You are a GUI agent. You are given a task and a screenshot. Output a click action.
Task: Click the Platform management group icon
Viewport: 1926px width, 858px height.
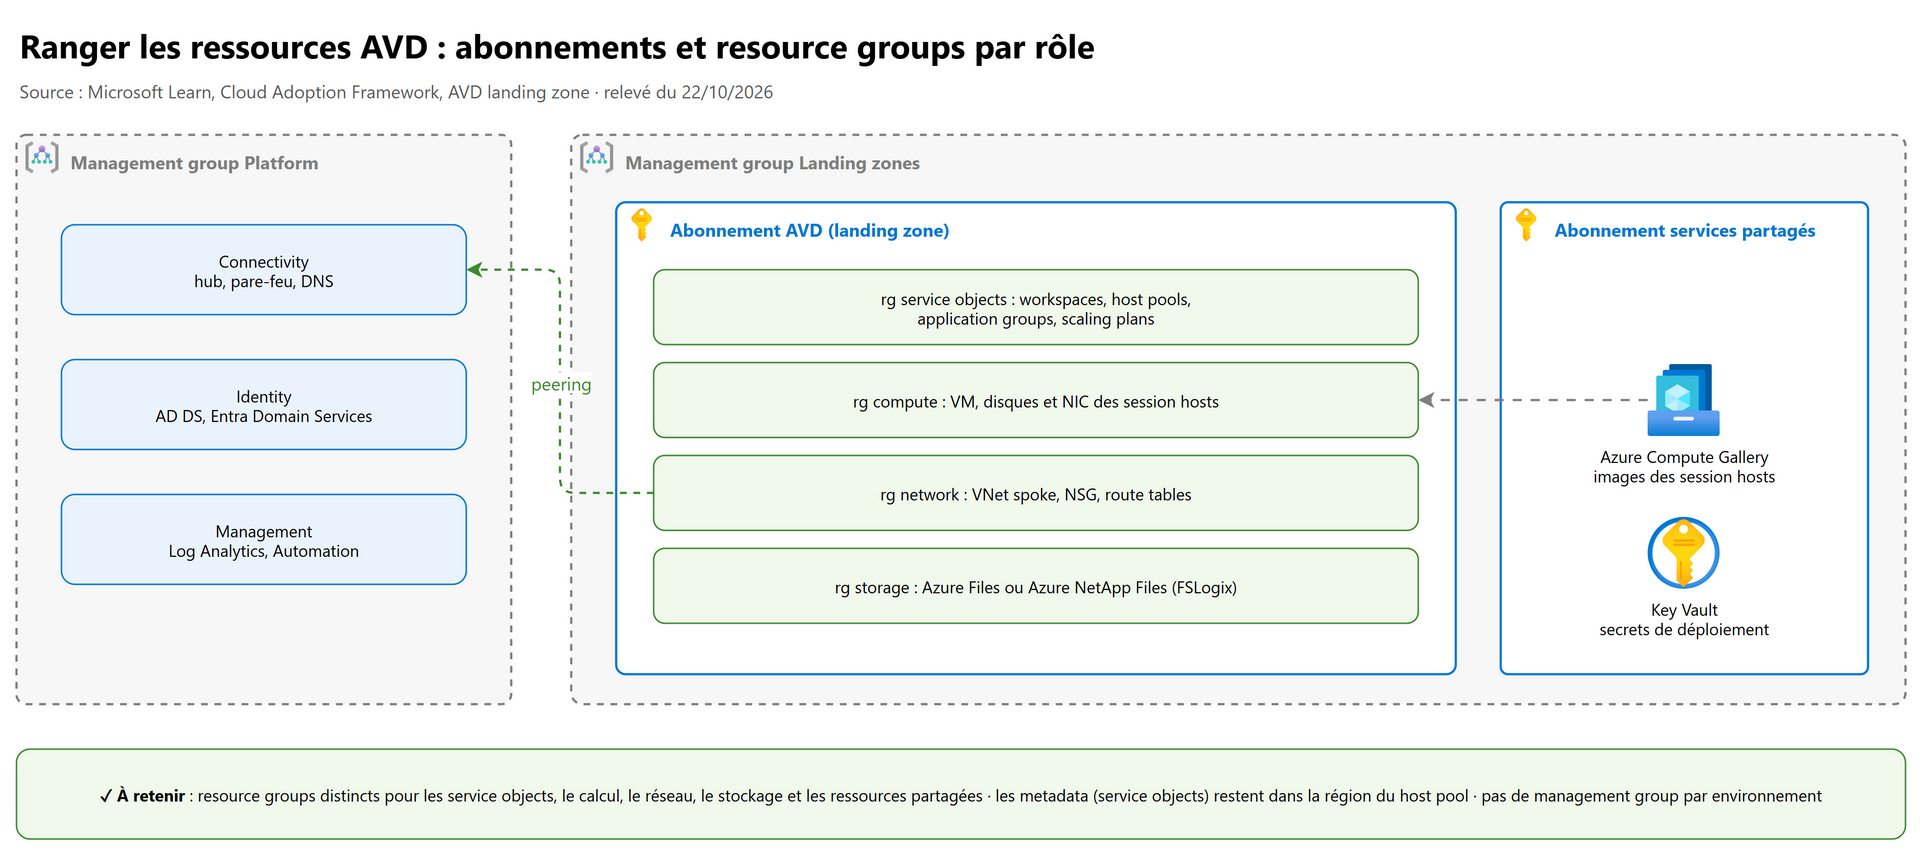pyautogui.click(x=42, y=157)
